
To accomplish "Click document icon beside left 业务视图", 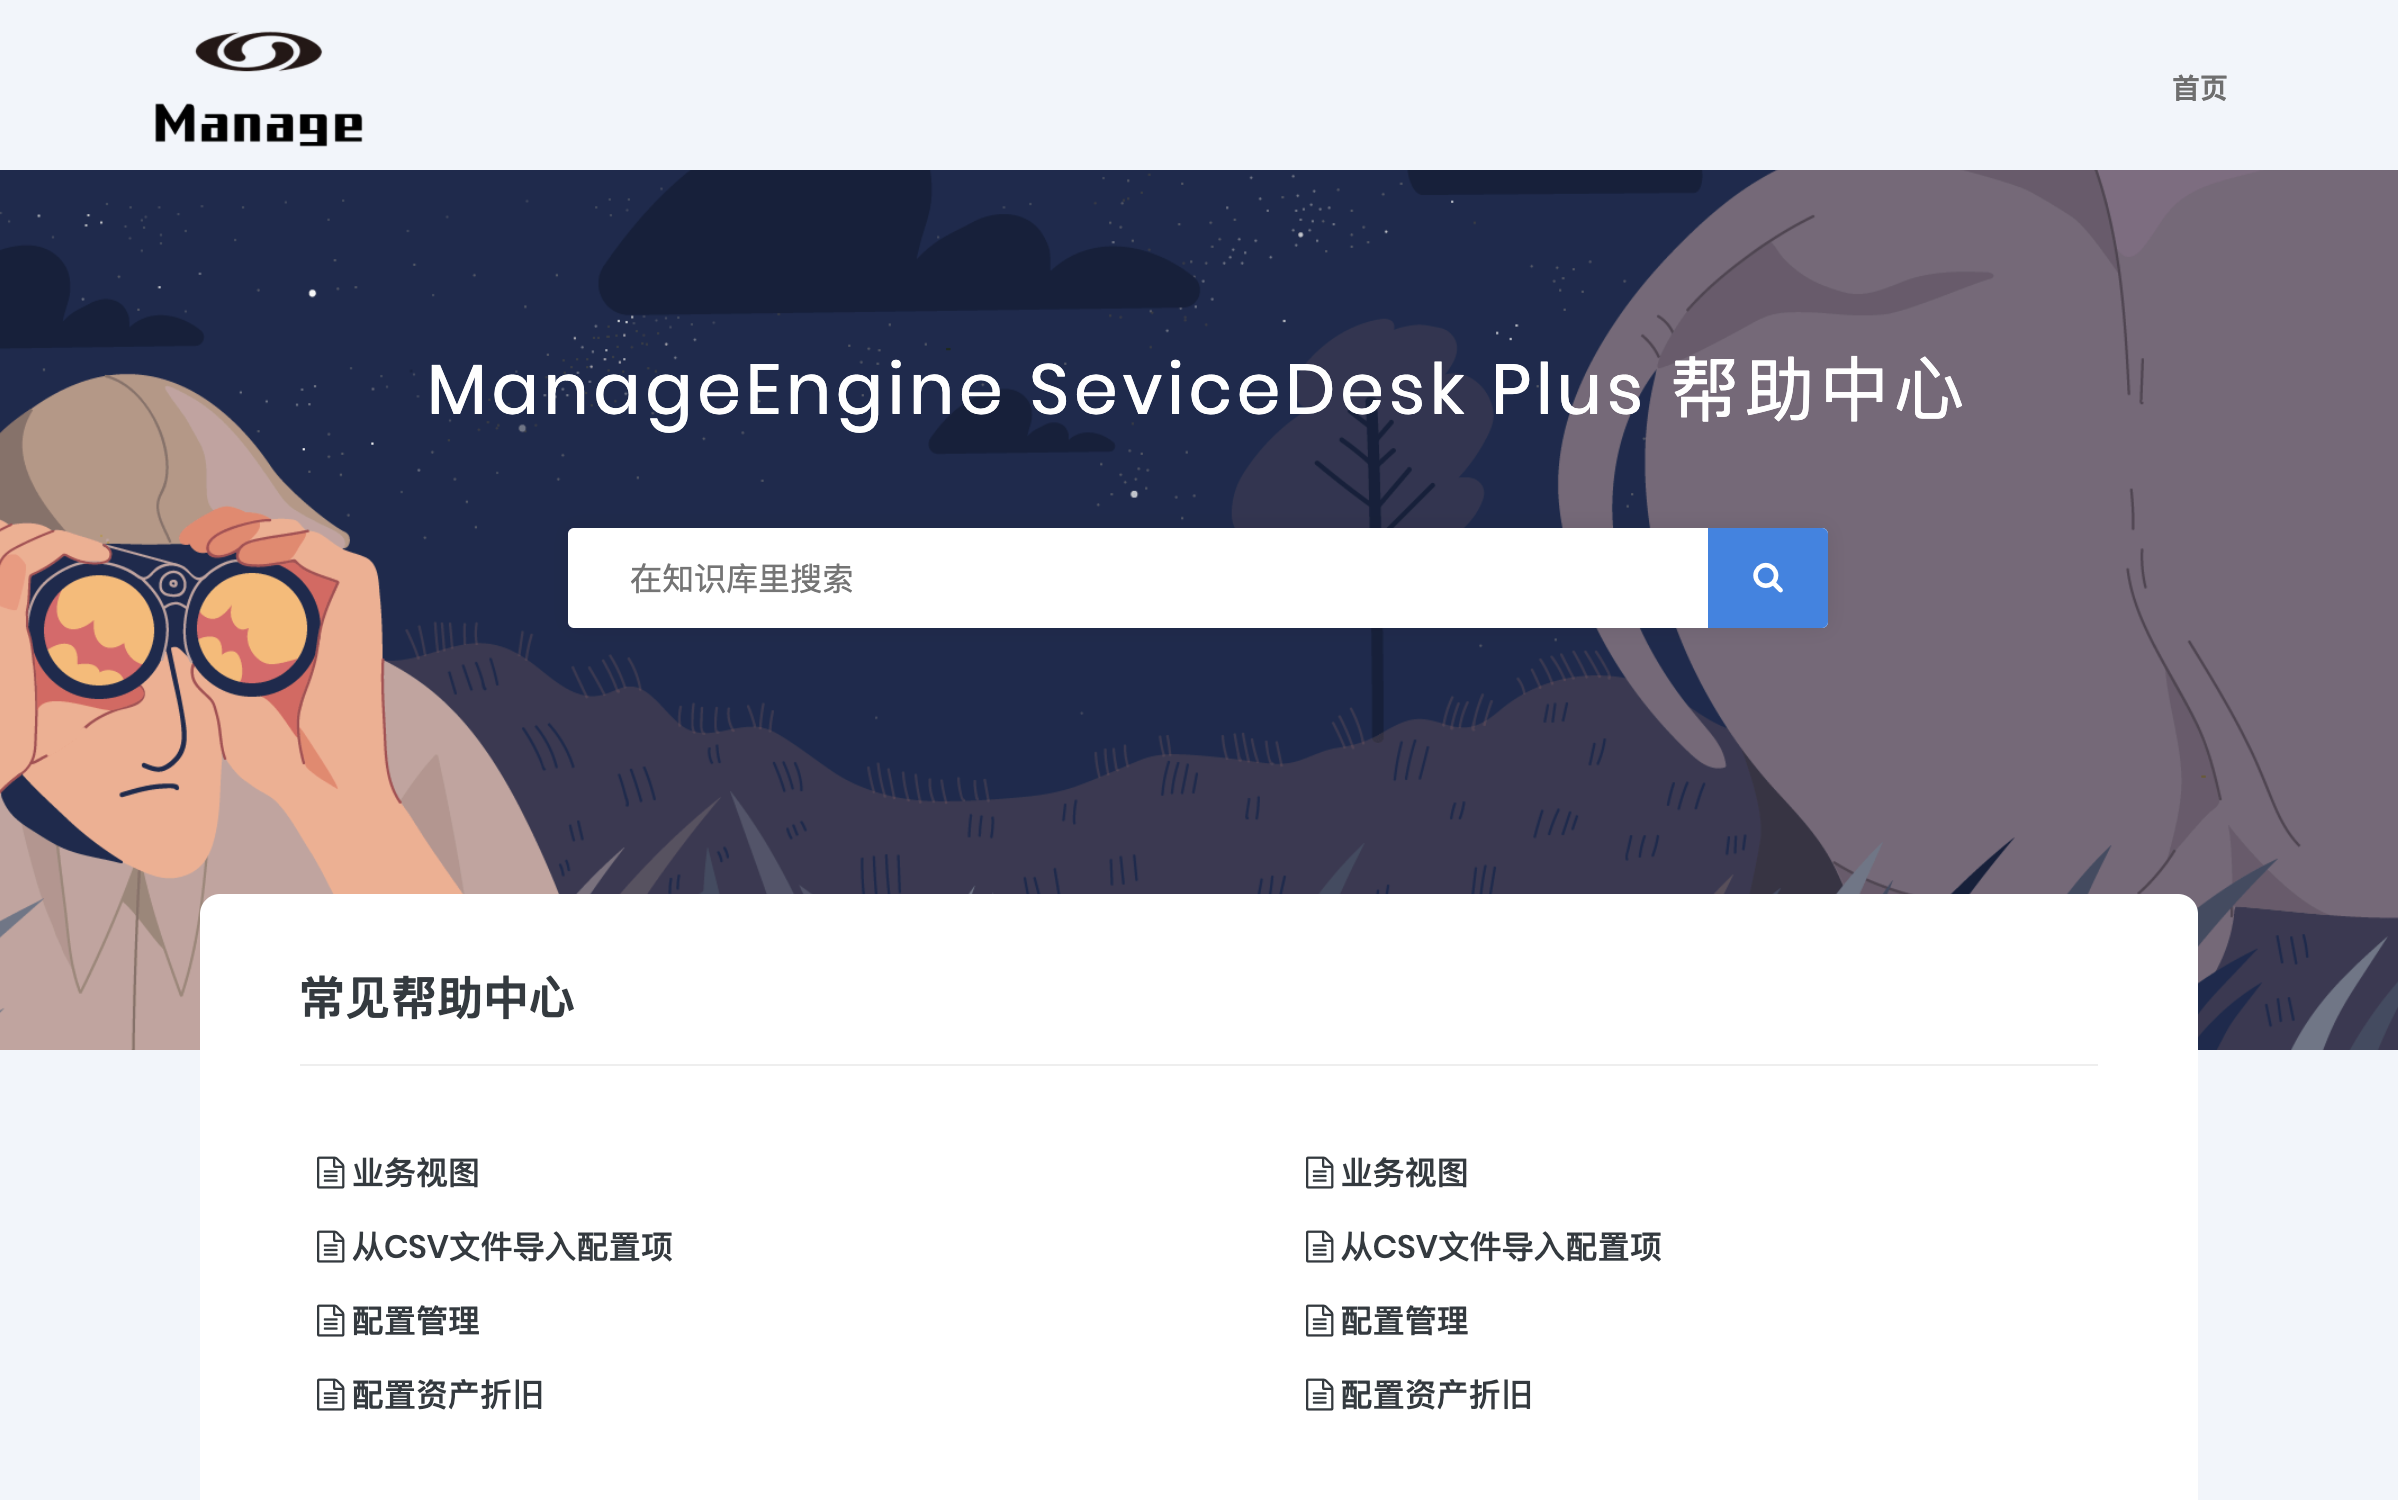I will click(x=330, y=1173).
